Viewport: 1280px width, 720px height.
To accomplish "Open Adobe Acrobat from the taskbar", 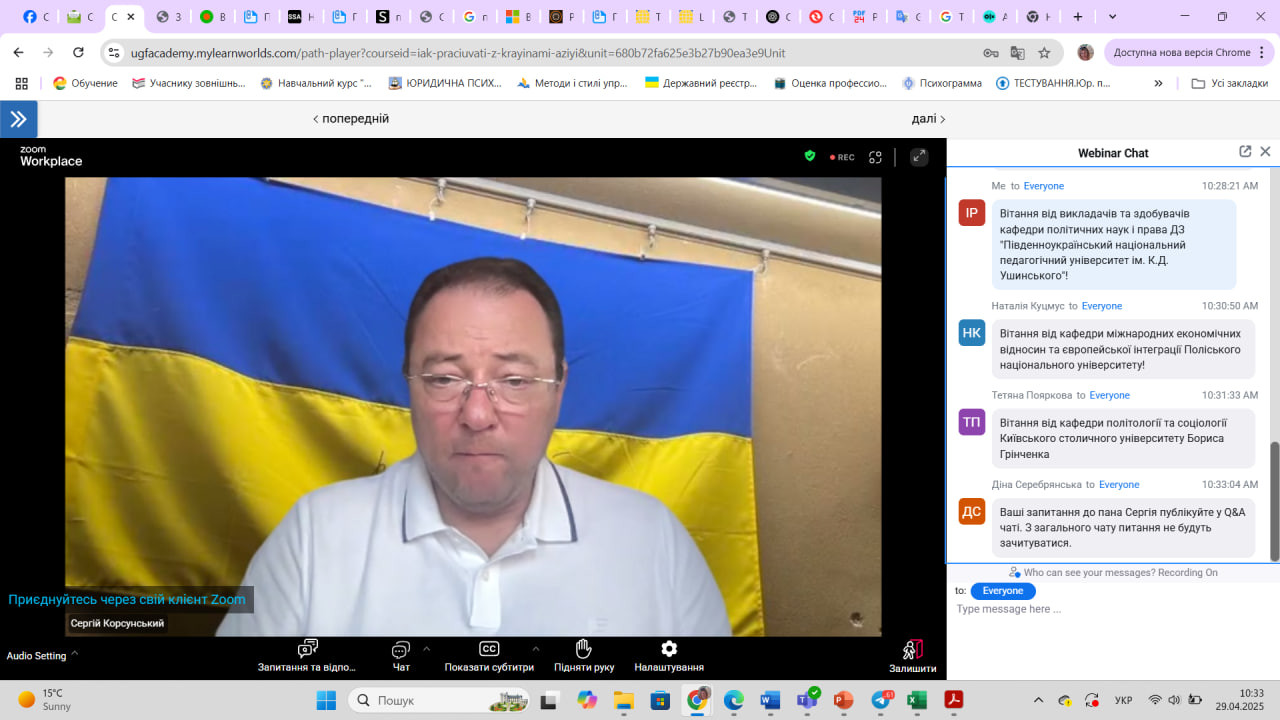I will point(954,700).
